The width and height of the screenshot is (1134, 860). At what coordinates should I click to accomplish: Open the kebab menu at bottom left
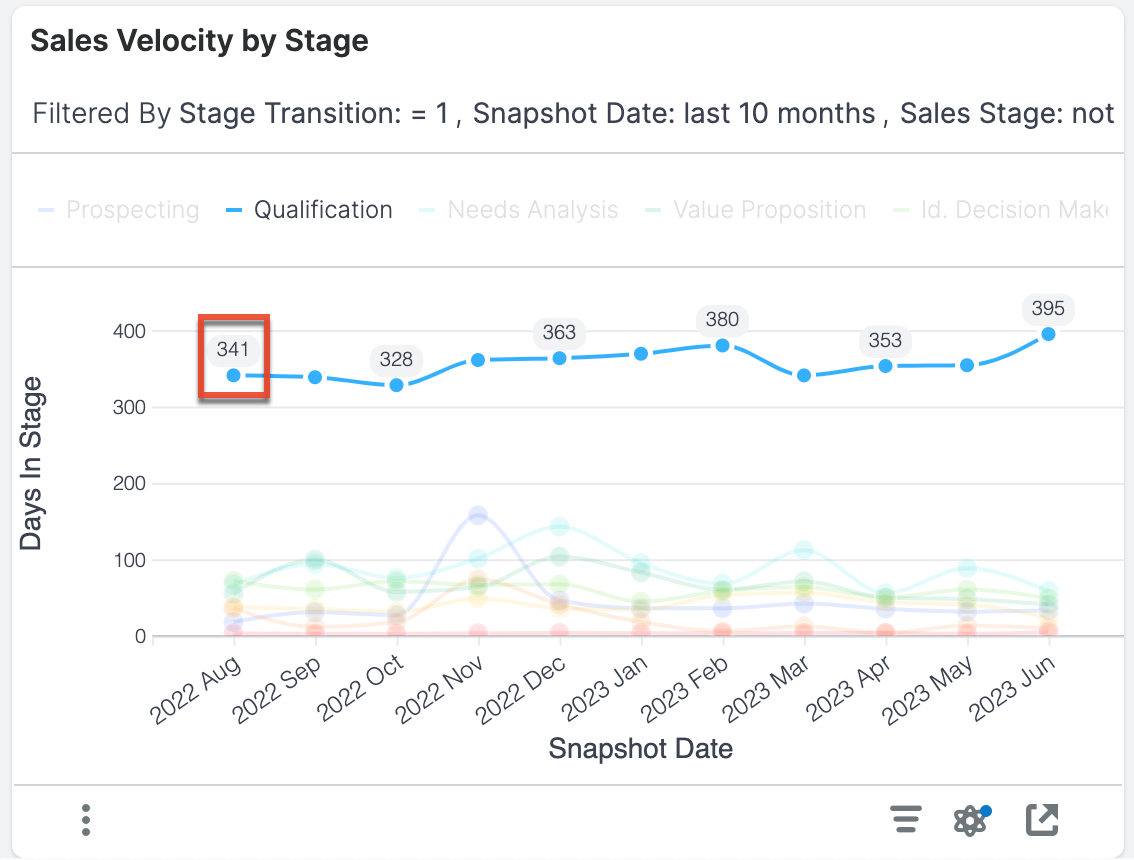[86, 819]
